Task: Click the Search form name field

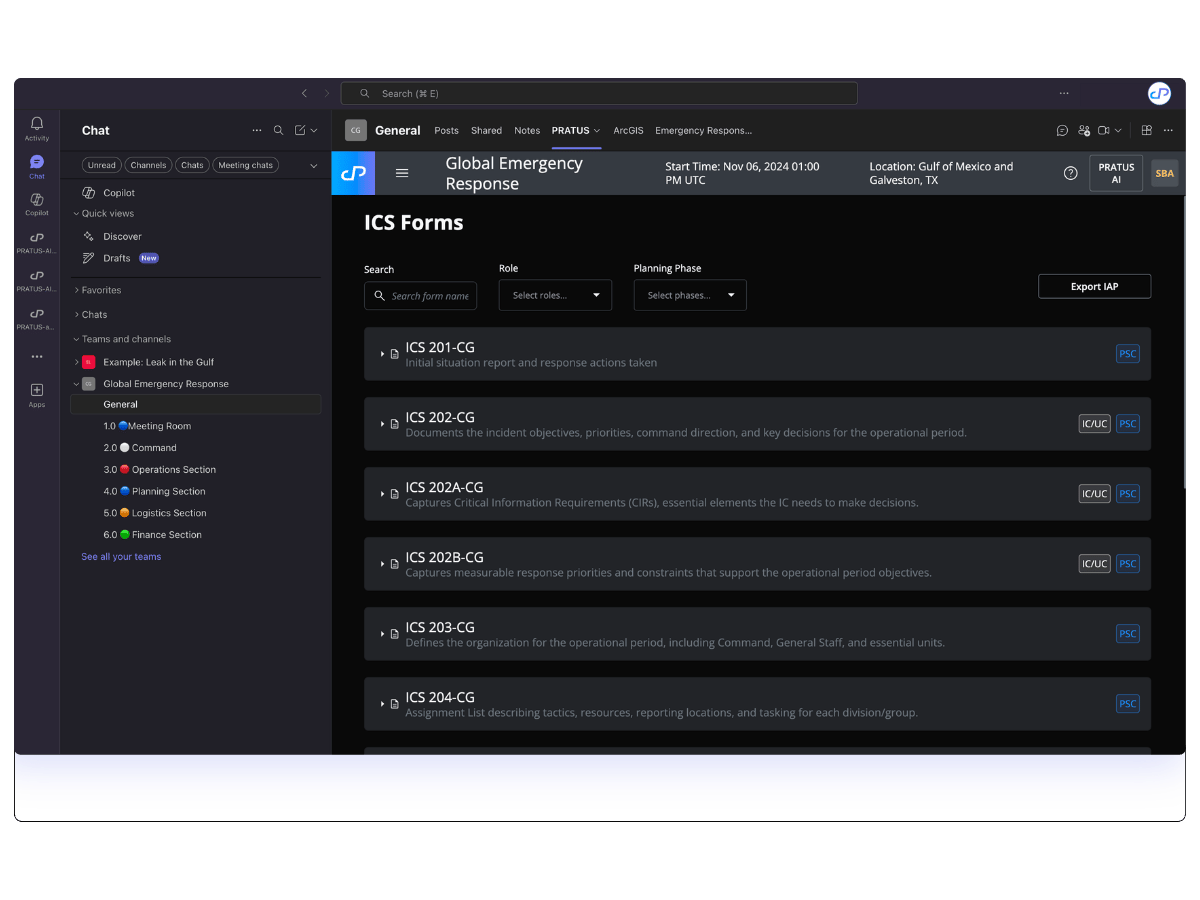Action: point(429,296)
